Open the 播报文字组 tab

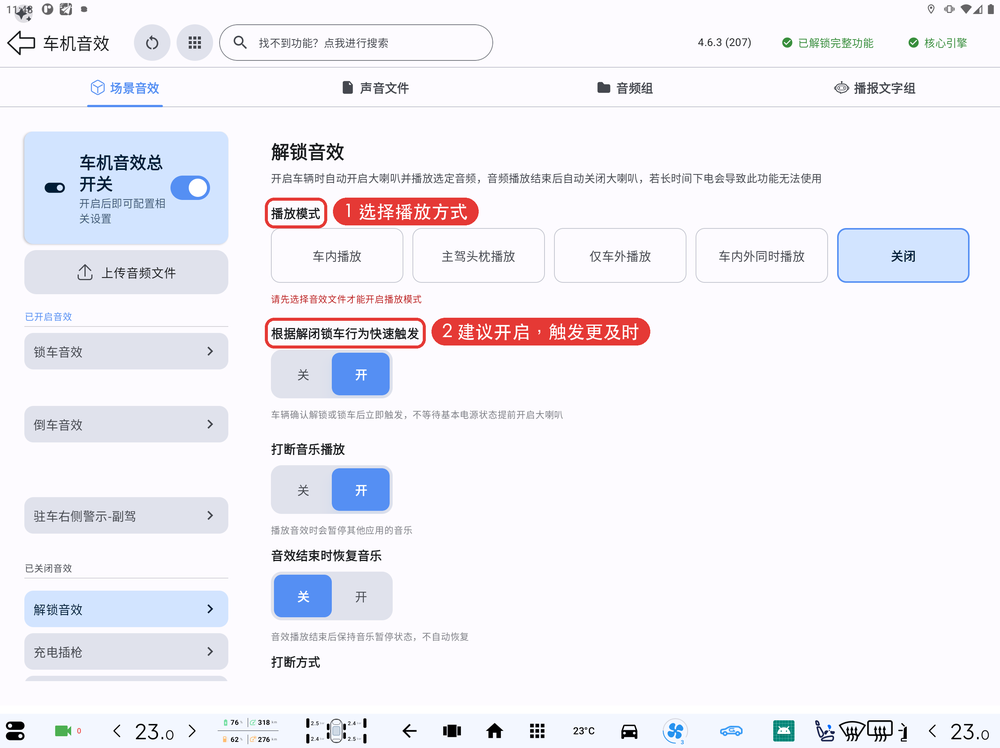click(875, 88)
